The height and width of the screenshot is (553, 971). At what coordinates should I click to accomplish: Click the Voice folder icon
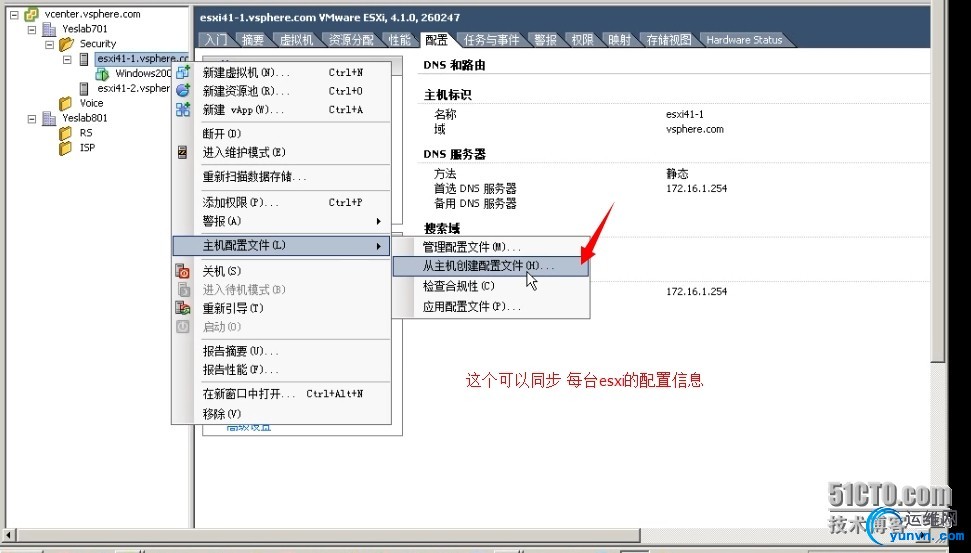click(x=66, y=103)
